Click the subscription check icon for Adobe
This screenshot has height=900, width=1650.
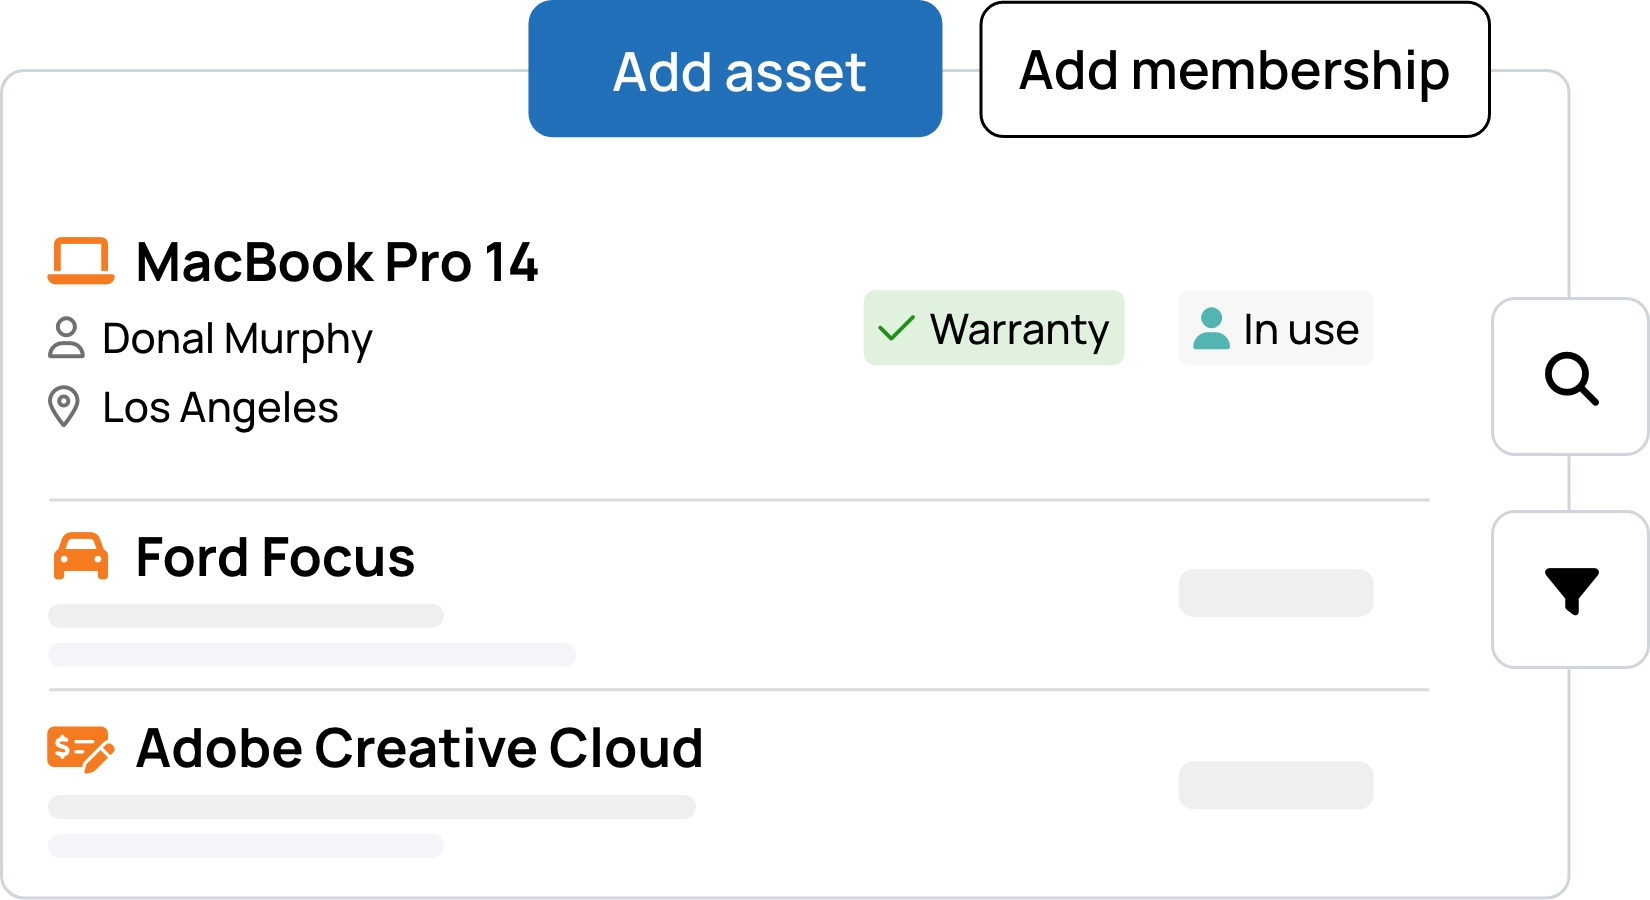[x=81, y=749]
